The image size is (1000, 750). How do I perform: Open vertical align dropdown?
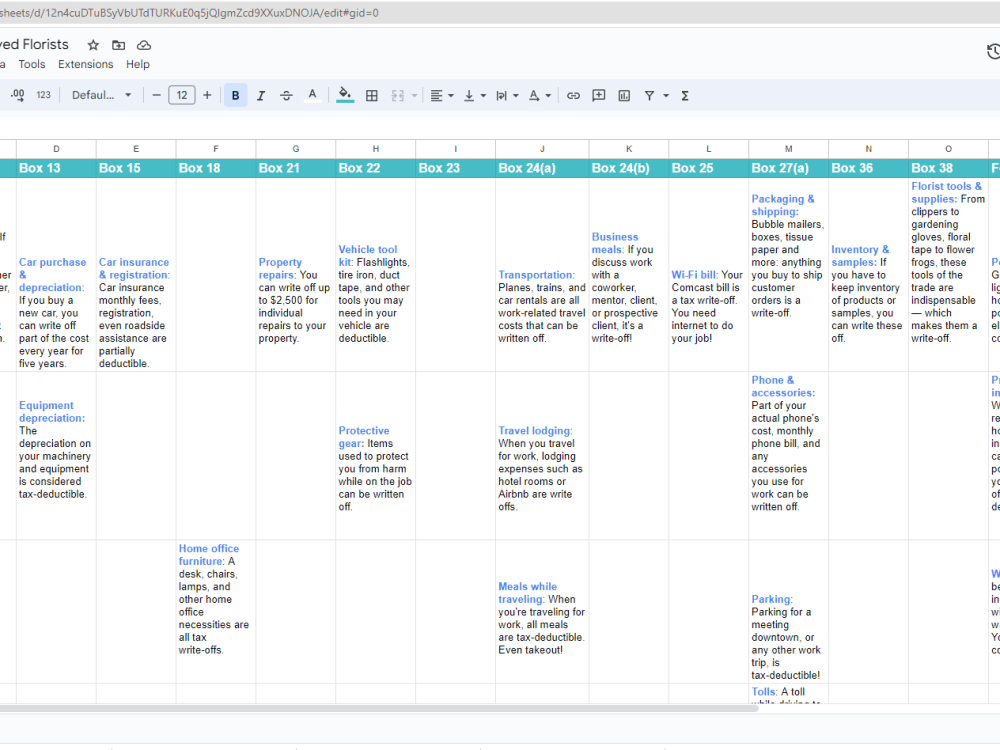point(474,95)
